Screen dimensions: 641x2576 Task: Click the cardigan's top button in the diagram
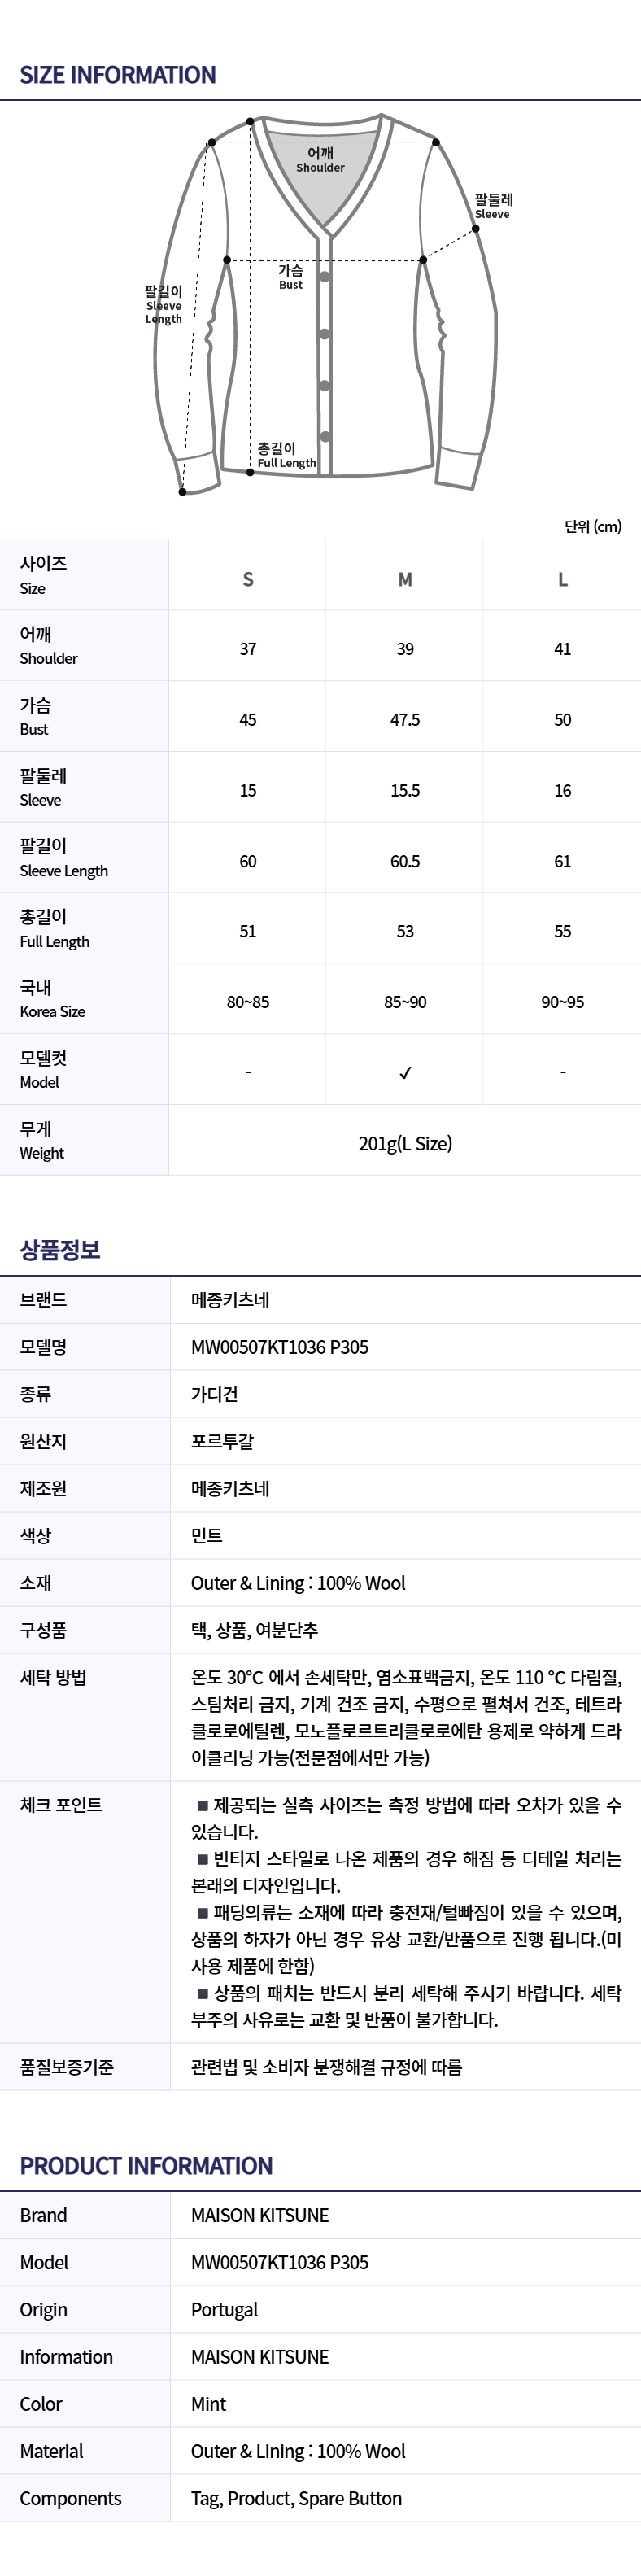[x=324, y=277]
